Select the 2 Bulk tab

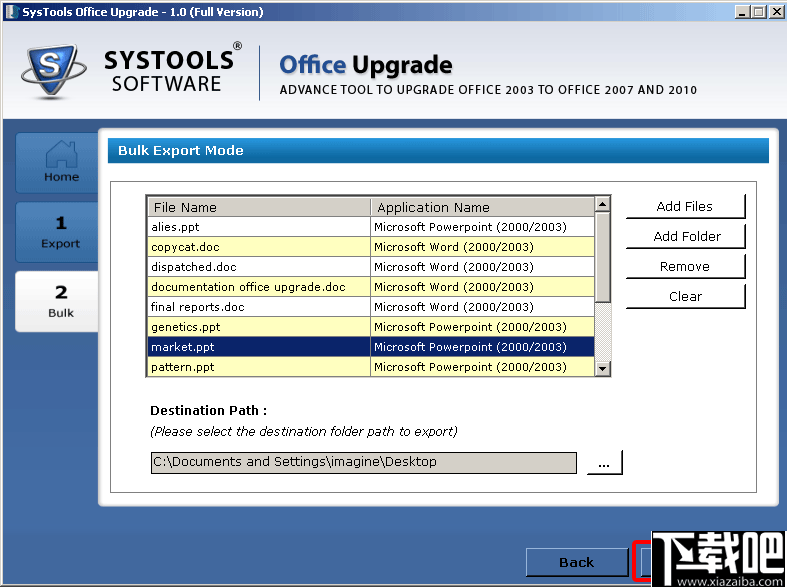point(57,302)
